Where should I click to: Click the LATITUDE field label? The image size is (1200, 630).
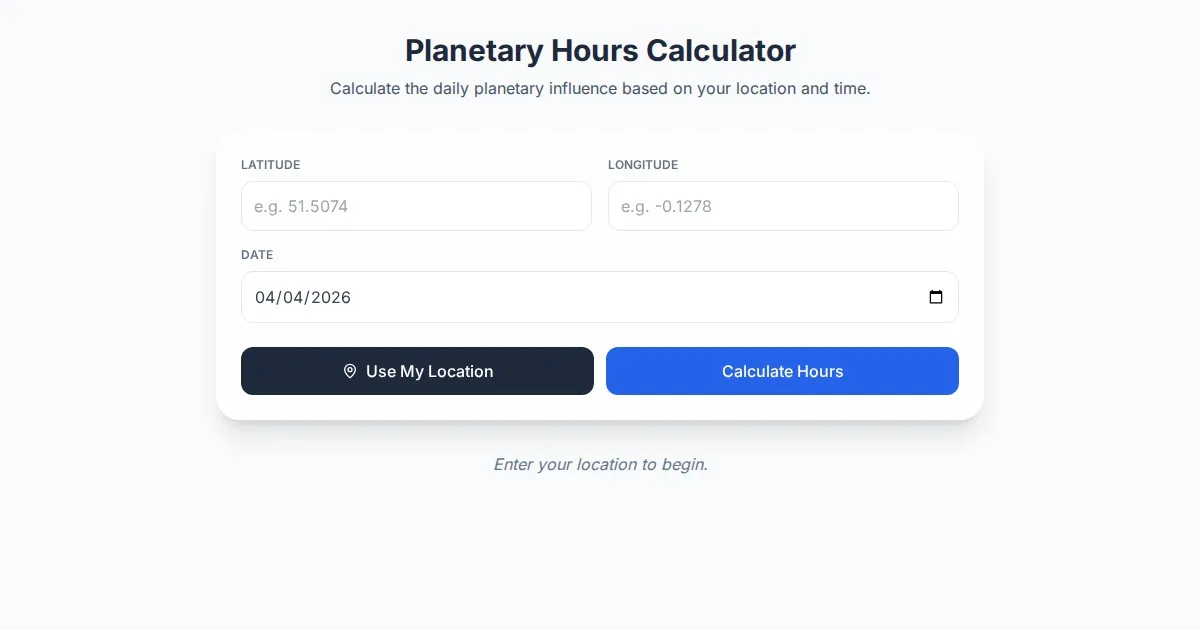point(270,165)
